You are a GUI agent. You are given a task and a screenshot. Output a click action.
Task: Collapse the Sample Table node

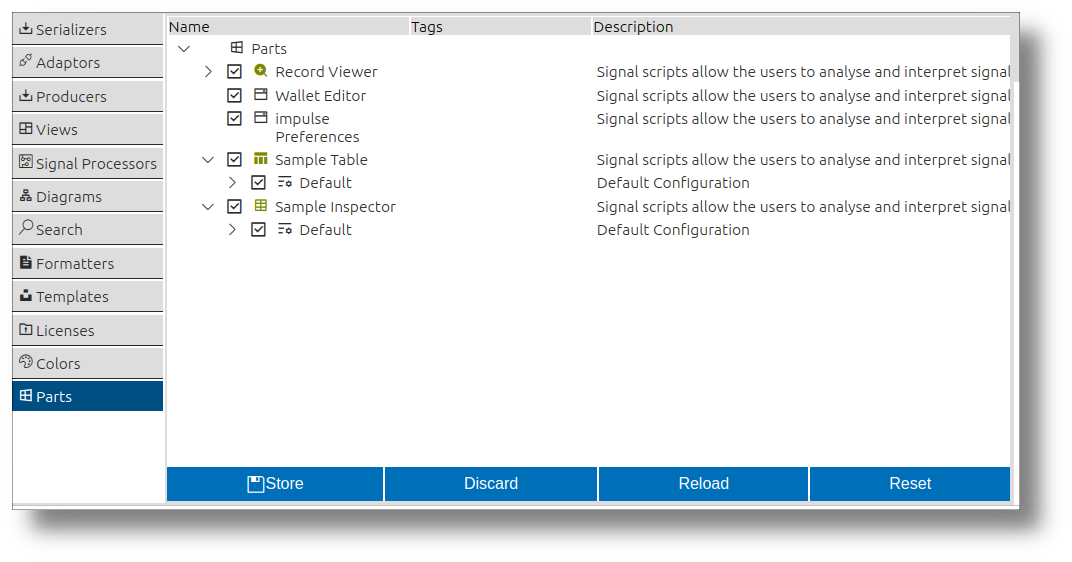click(x=208, y=159)
